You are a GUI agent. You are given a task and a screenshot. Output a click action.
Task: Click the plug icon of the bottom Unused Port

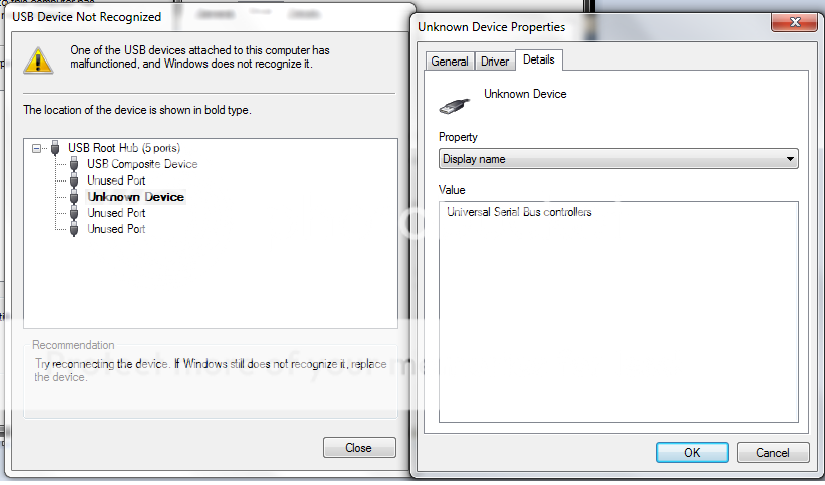75,229
